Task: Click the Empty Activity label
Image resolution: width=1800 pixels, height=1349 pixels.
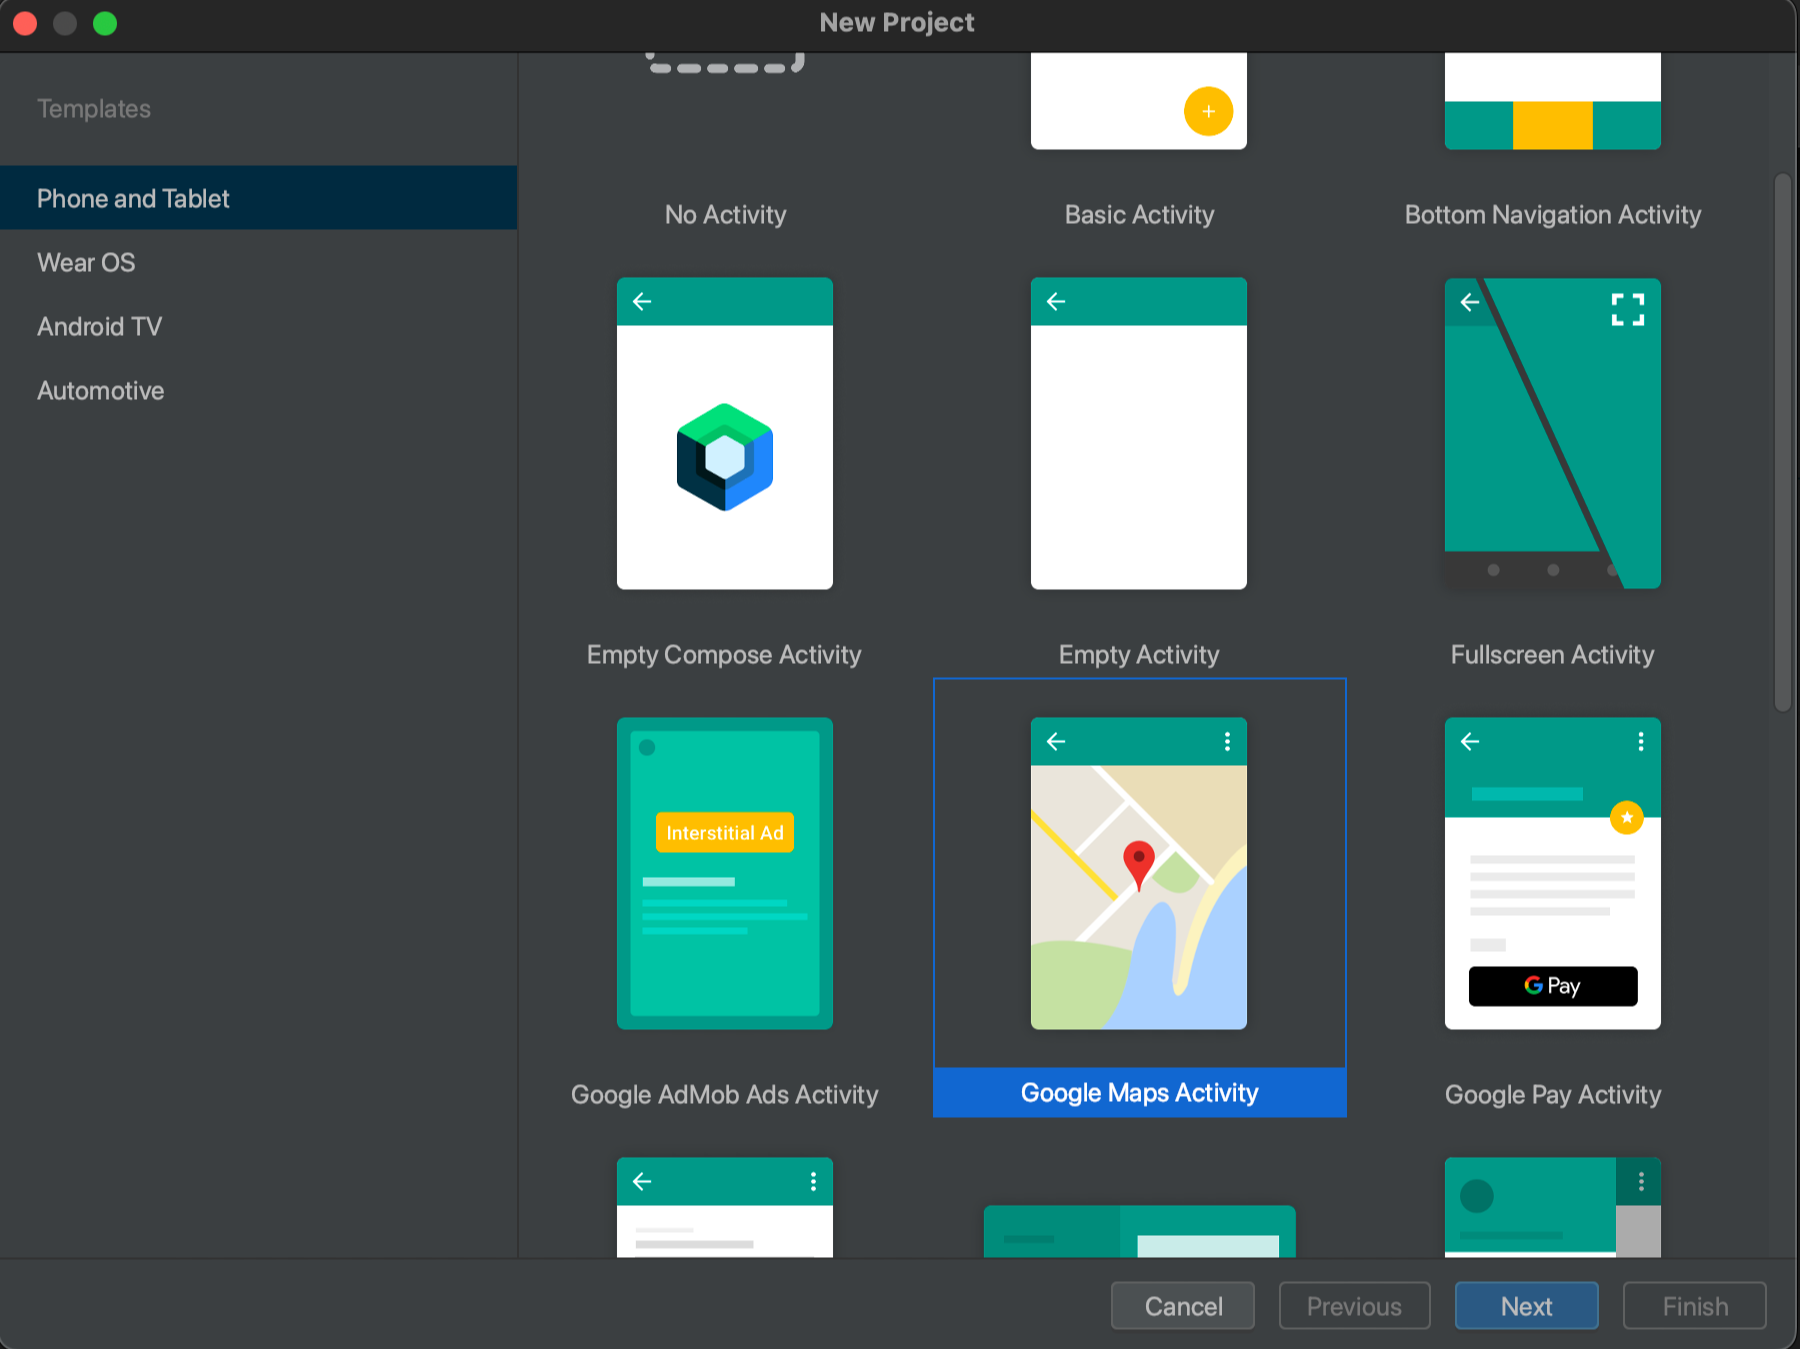Action: [1139, 654]
